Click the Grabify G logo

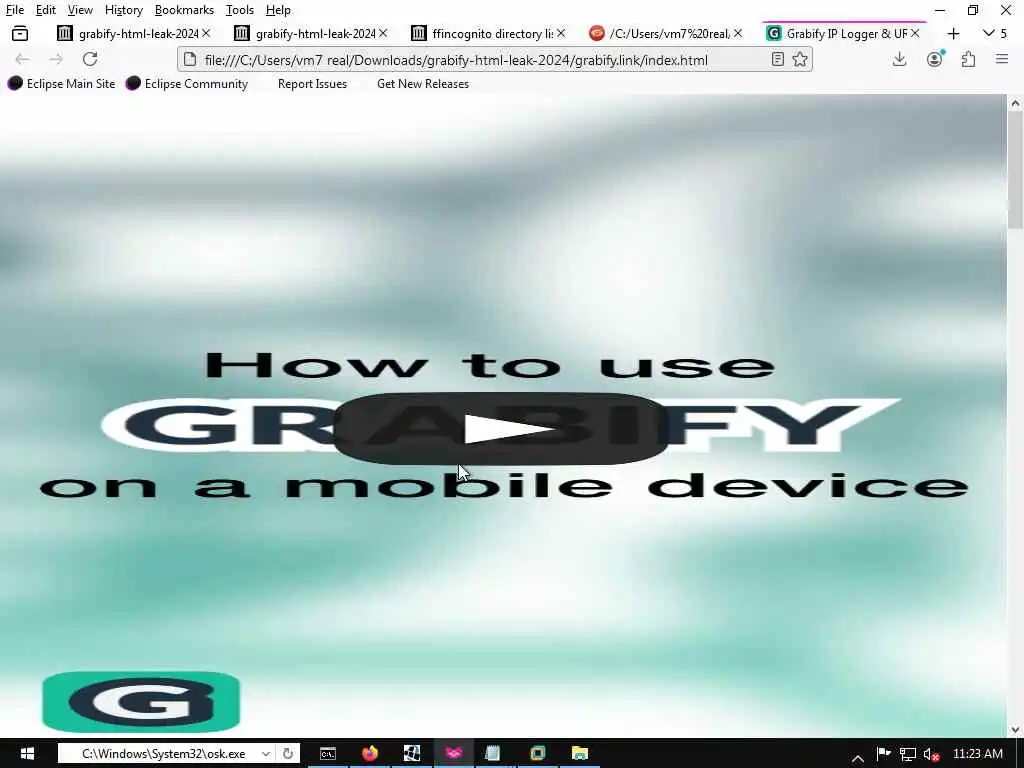[x=141, y=701]
